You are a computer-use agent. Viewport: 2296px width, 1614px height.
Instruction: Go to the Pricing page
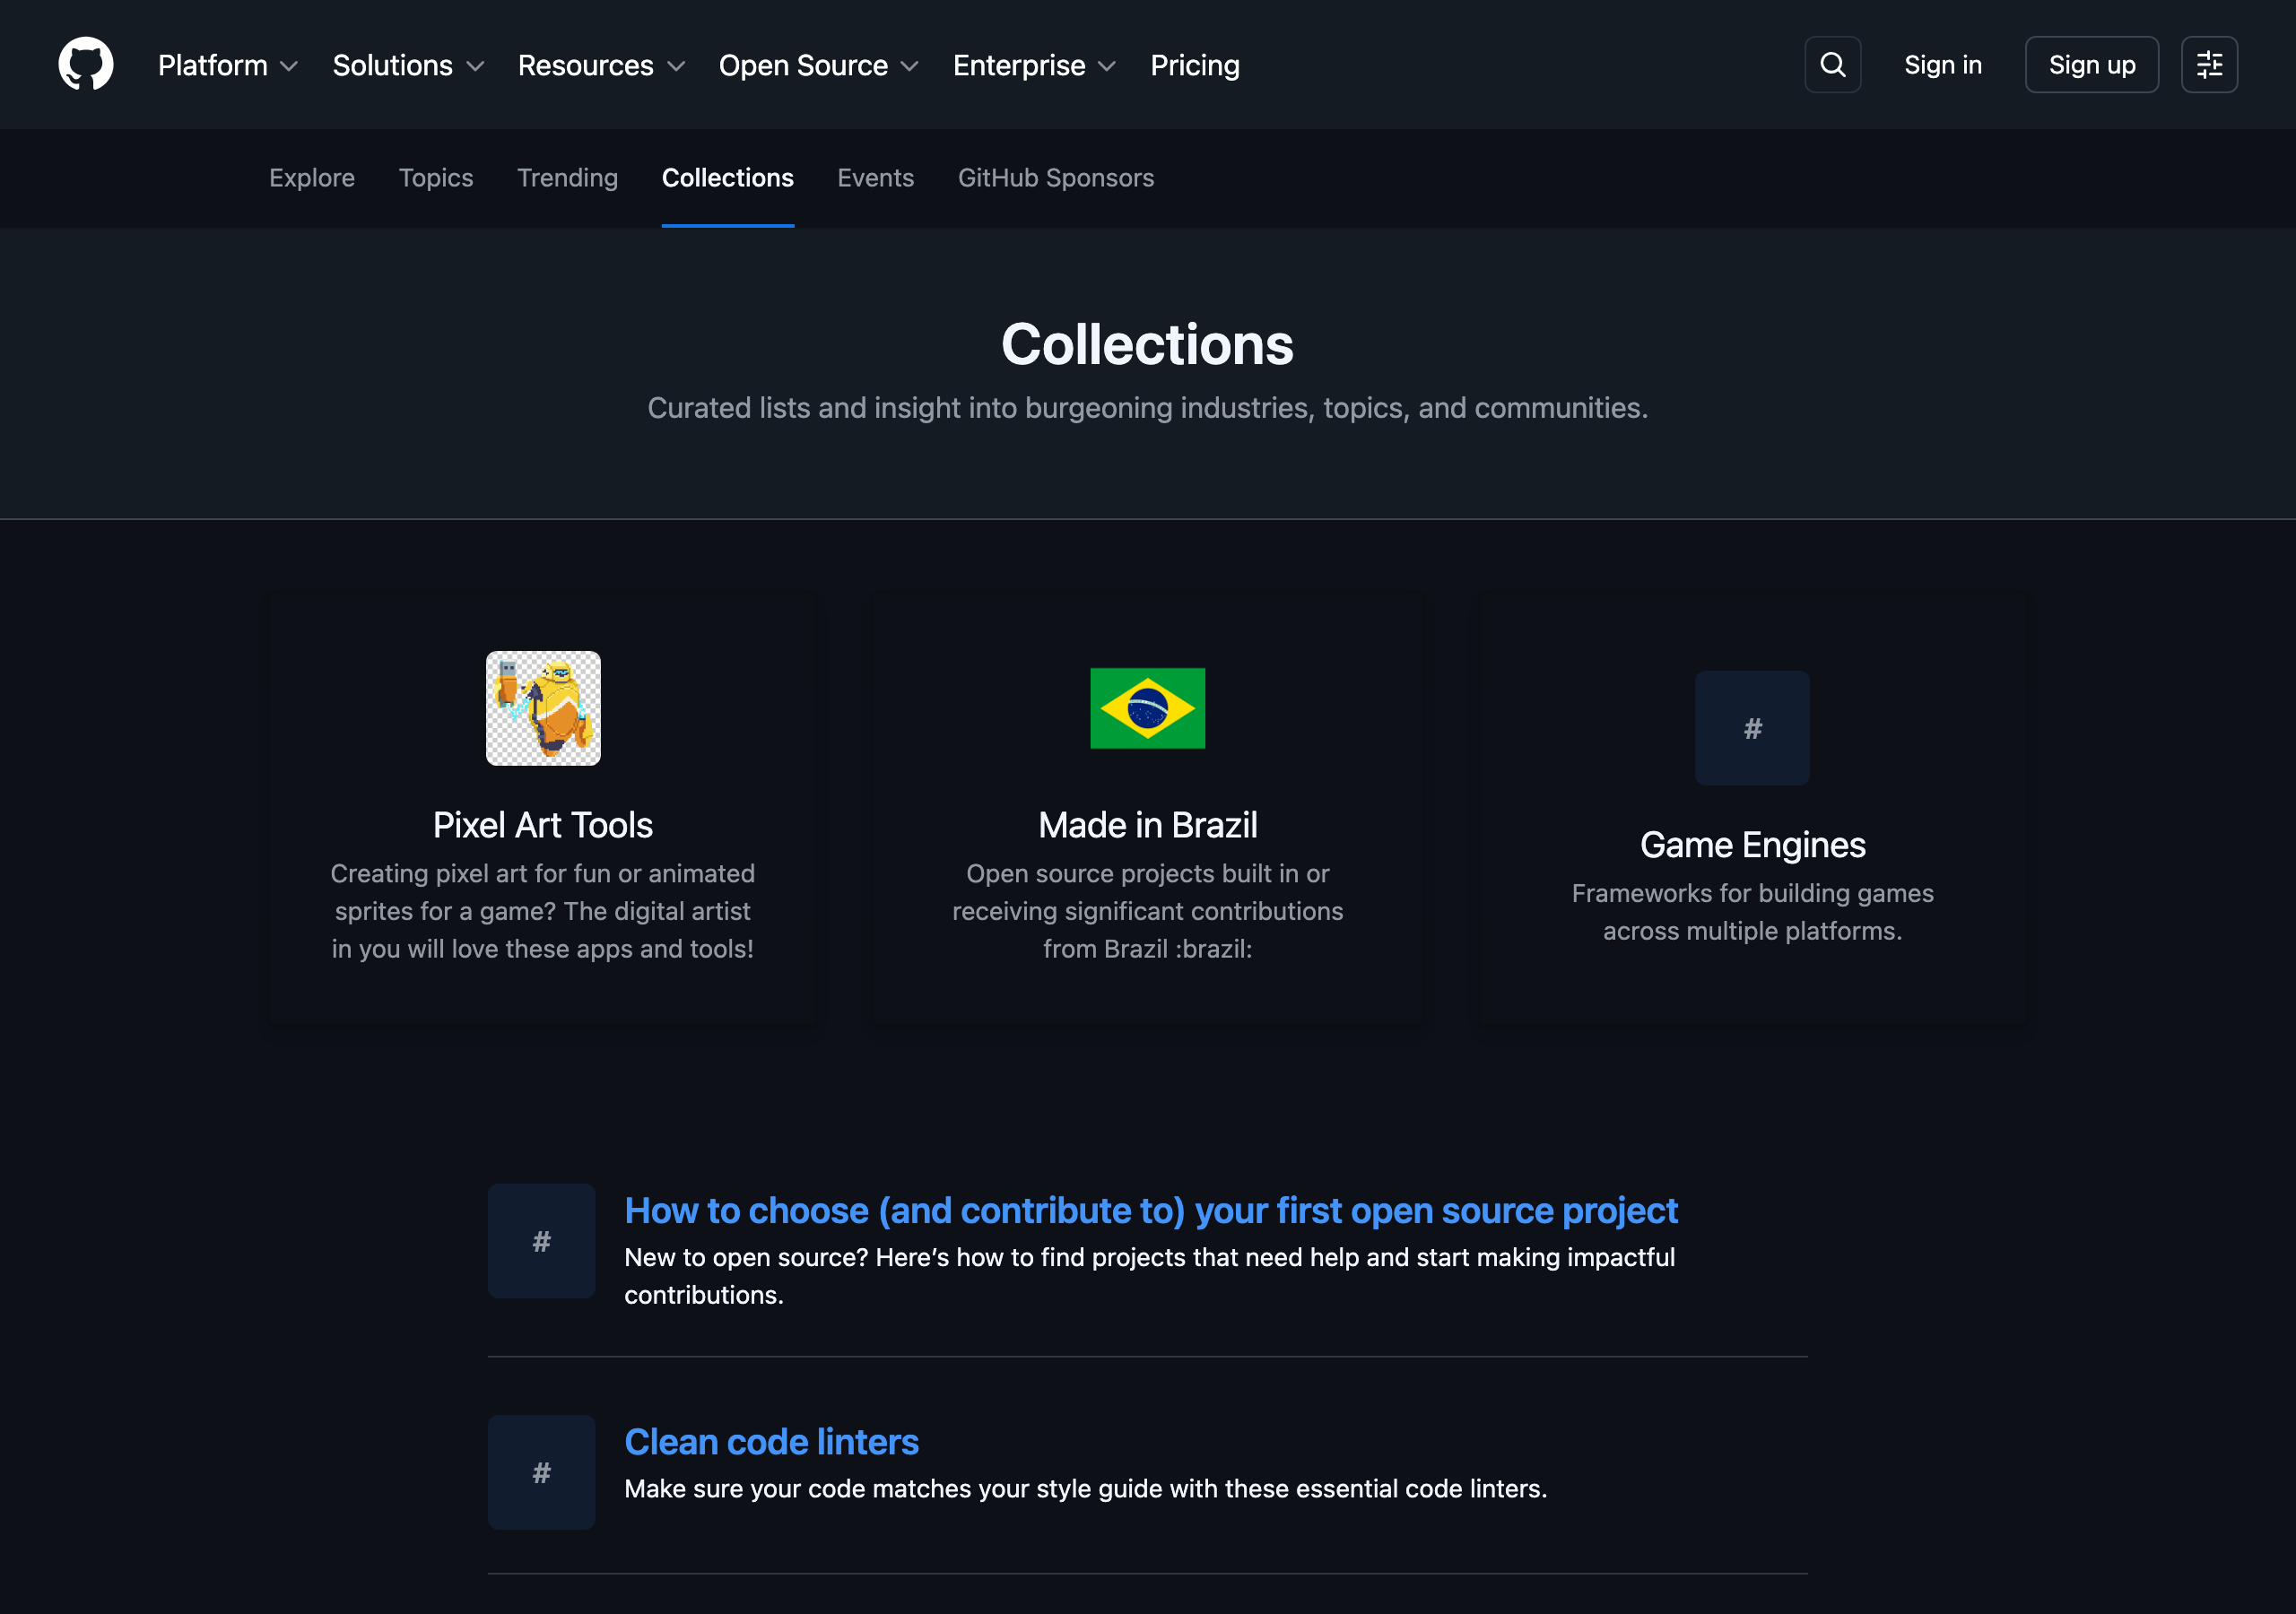click(x=1195, y=65)
